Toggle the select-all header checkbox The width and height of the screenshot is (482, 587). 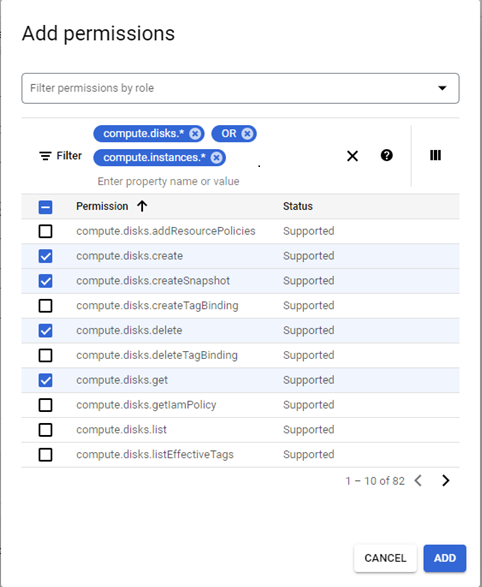coord(46,207)
